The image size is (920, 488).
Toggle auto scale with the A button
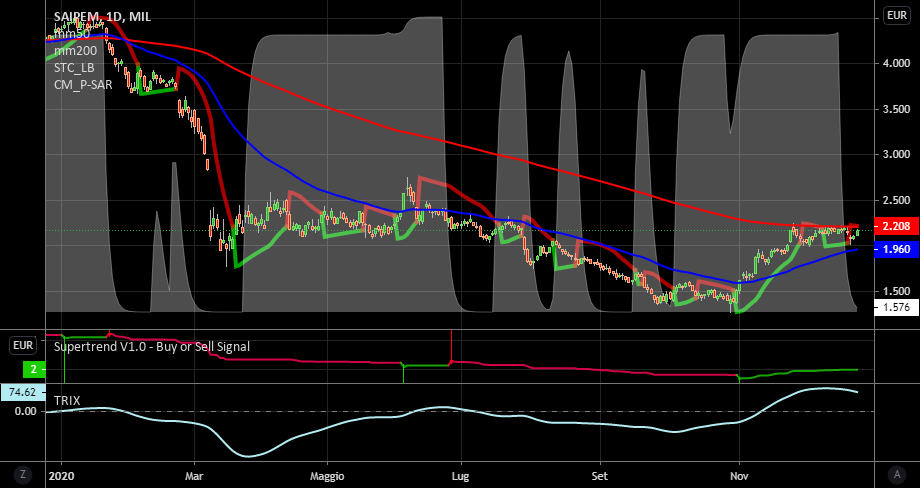click(x=897, y=474)
